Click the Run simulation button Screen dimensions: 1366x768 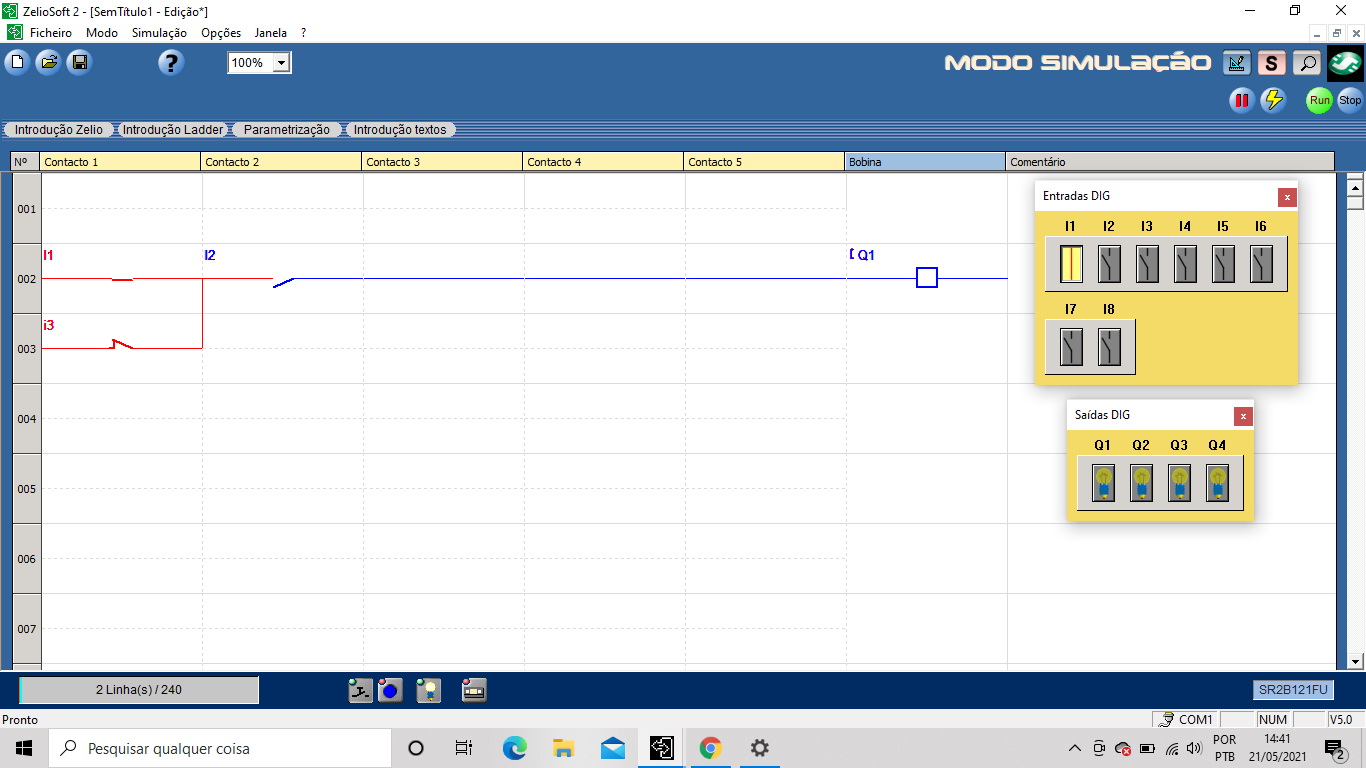(1319, 100)
